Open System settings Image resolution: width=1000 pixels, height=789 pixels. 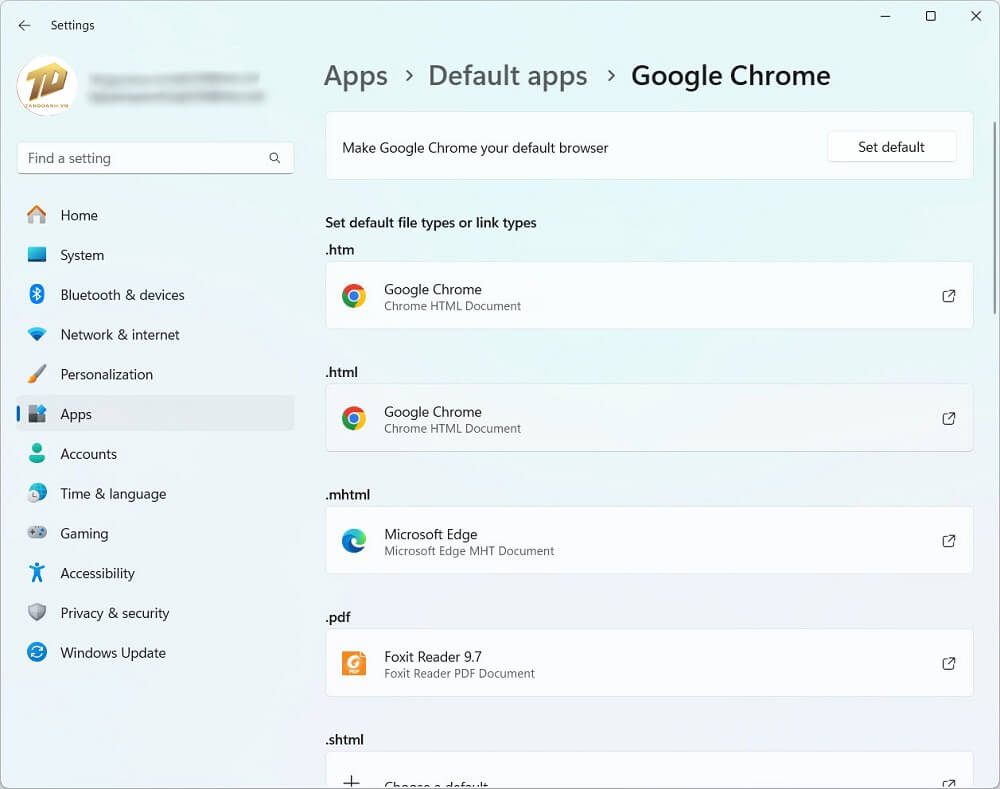pos(155,254)
